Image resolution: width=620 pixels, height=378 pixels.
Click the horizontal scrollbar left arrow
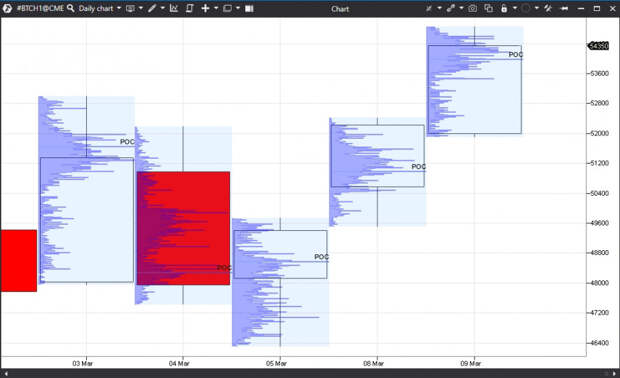pyautogui.click(x=6, y=373)
